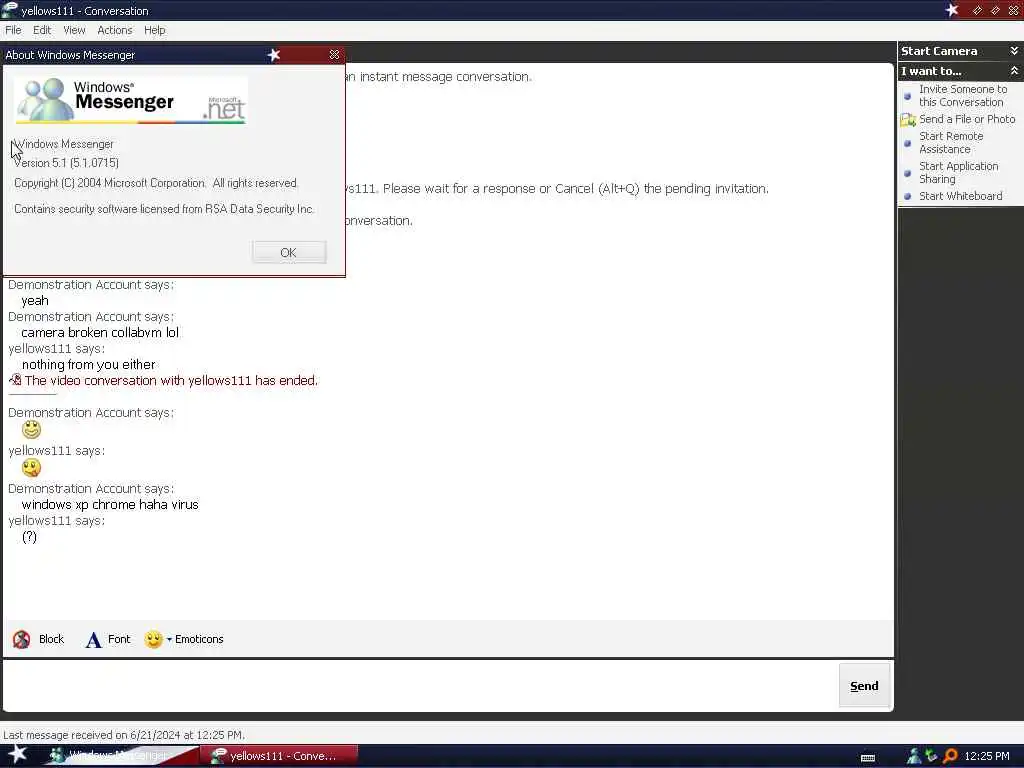Click the video ended notice icon
Image resolution: width=1024 pixels, height=768 pixels.
[x=15, y=380]
